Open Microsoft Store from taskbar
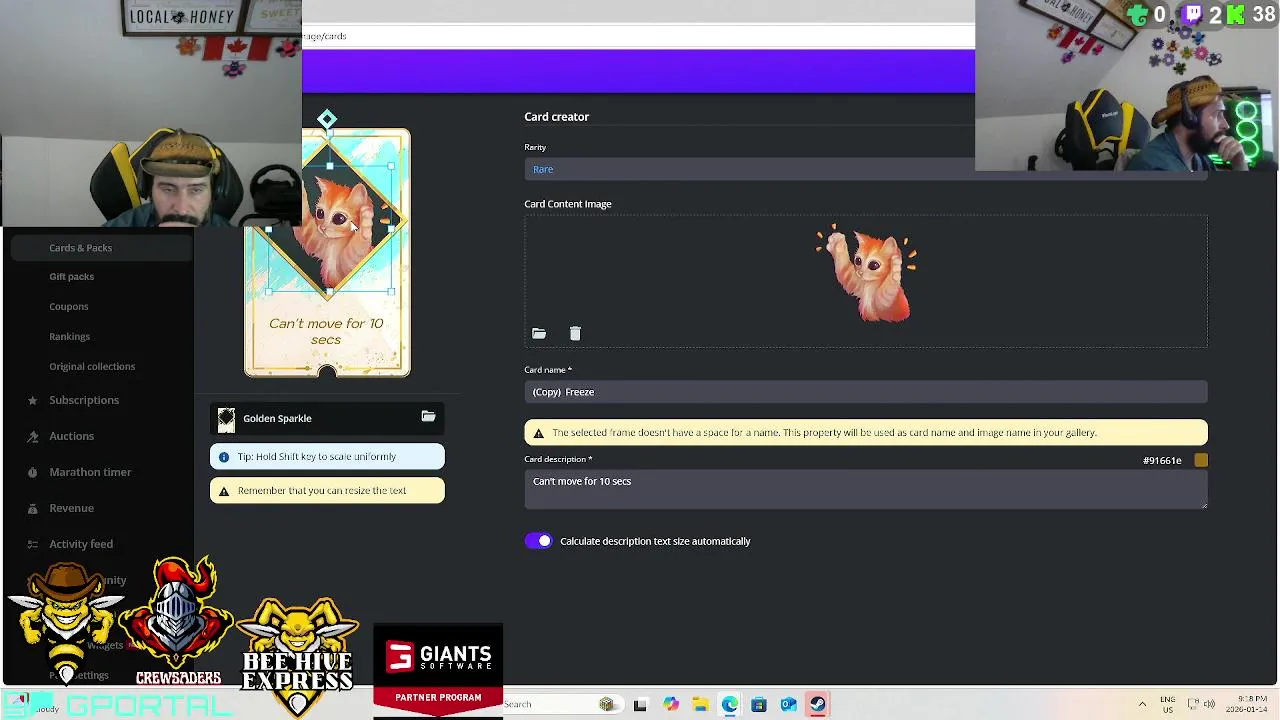The height and width of the screenshot is (720, 1280). 759,704
